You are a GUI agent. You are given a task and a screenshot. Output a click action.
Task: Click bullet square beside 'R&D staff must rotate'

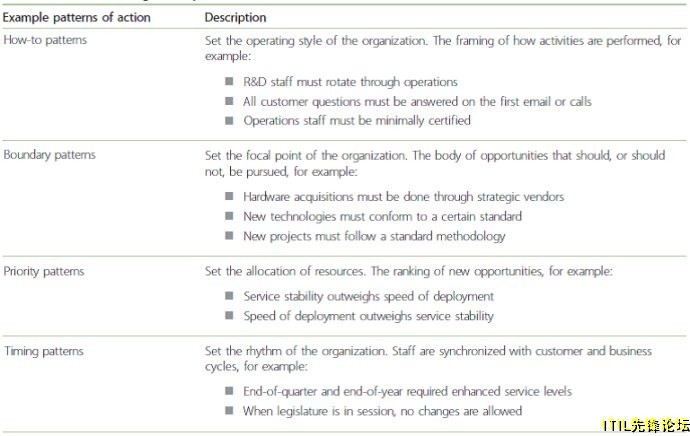[229, 81]
